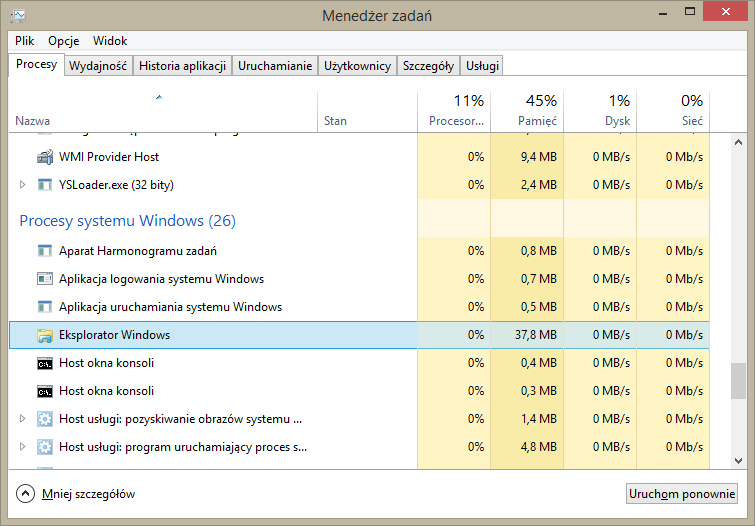Open the Opcje menu
The height and width of the screenshot is (526, 755).
[64, 41]
